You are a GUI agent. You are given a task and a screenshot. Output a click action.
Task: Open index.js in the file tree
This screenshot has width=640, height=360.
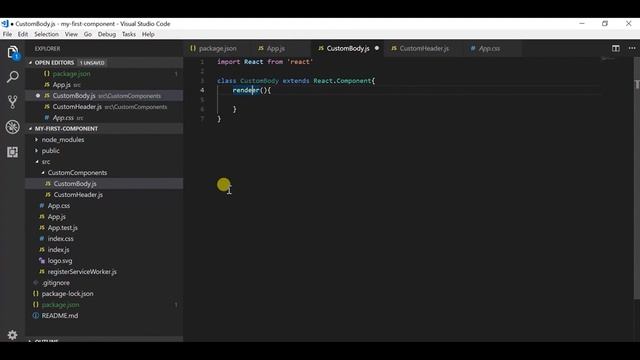point(58,249)
